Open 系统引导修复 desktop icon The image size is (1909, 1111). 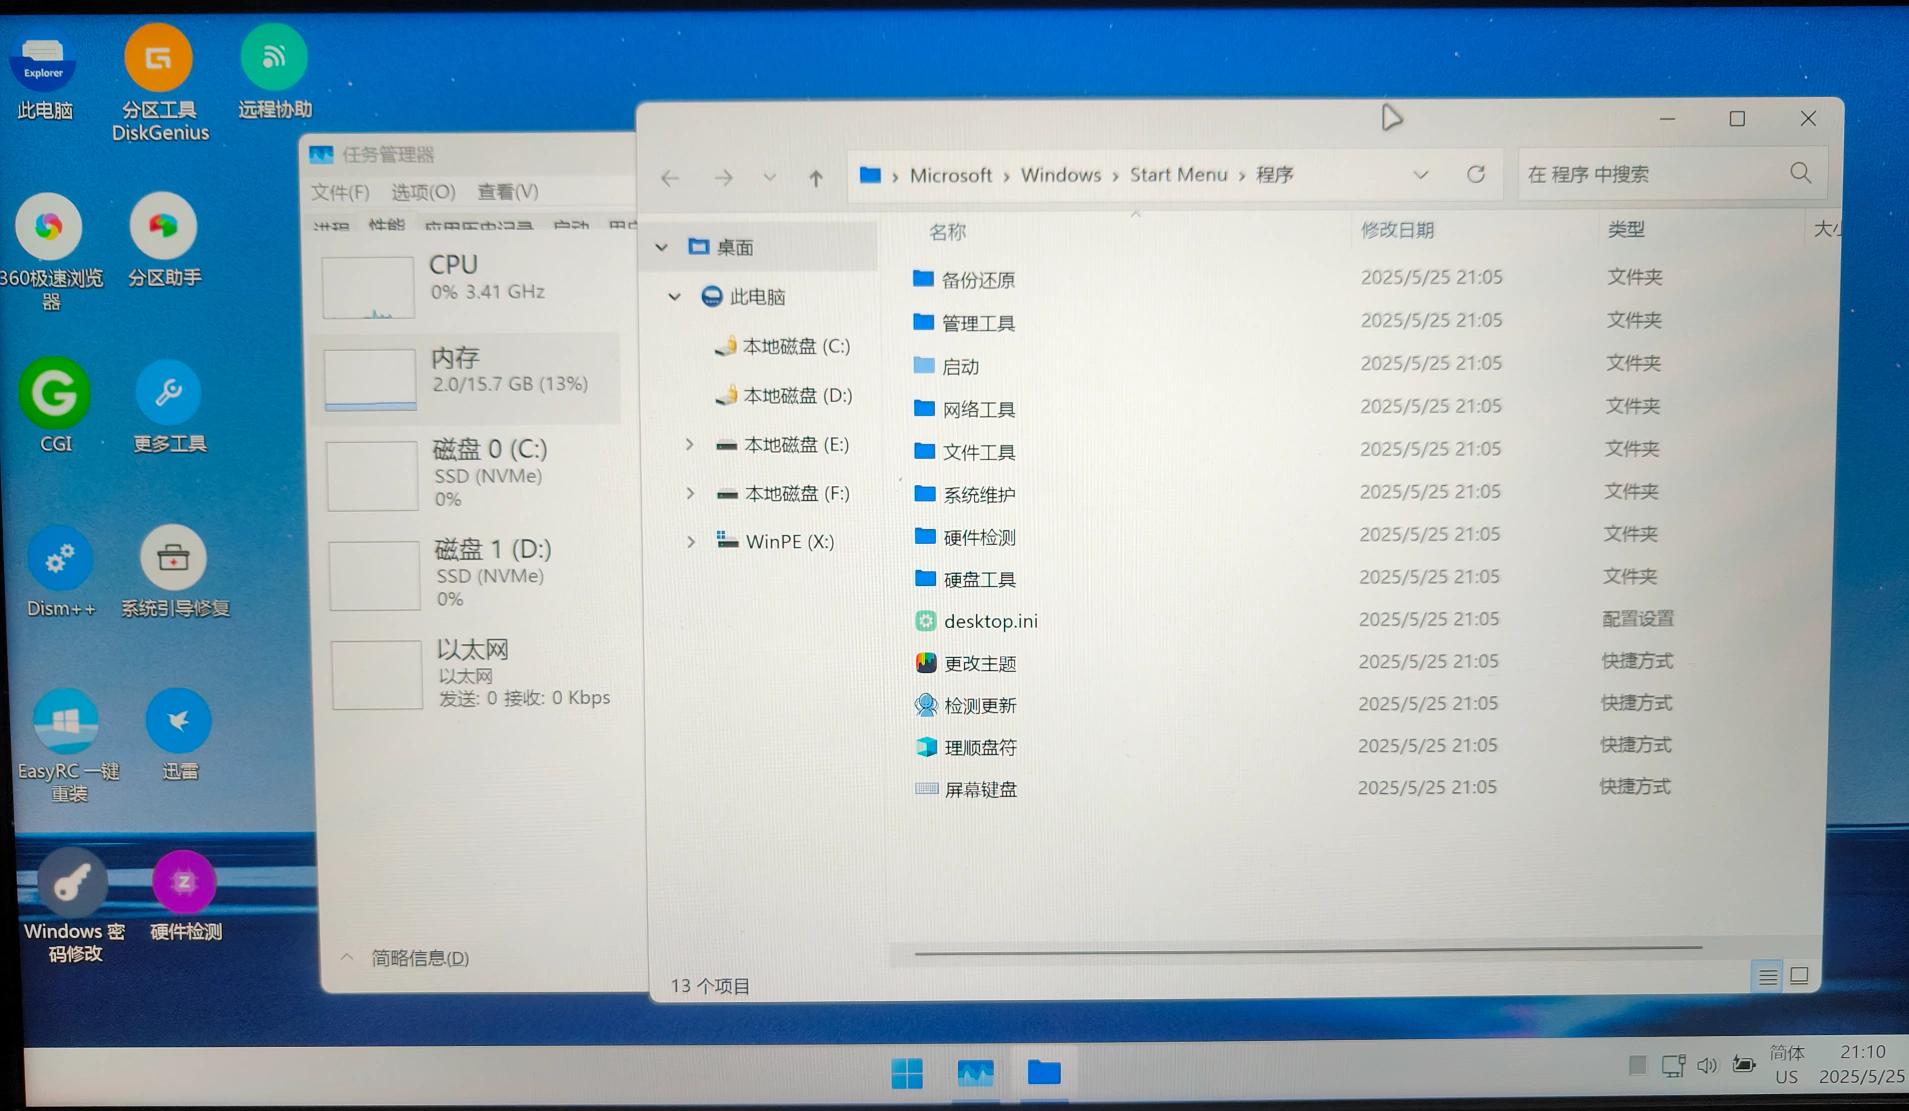coord(175,571)
